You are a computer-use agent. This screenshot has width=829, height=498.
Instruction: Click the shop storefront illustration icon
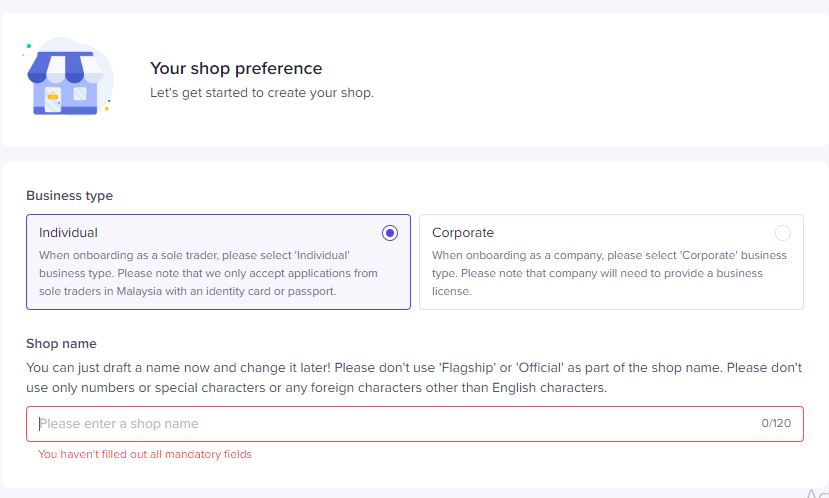(67, 77)
